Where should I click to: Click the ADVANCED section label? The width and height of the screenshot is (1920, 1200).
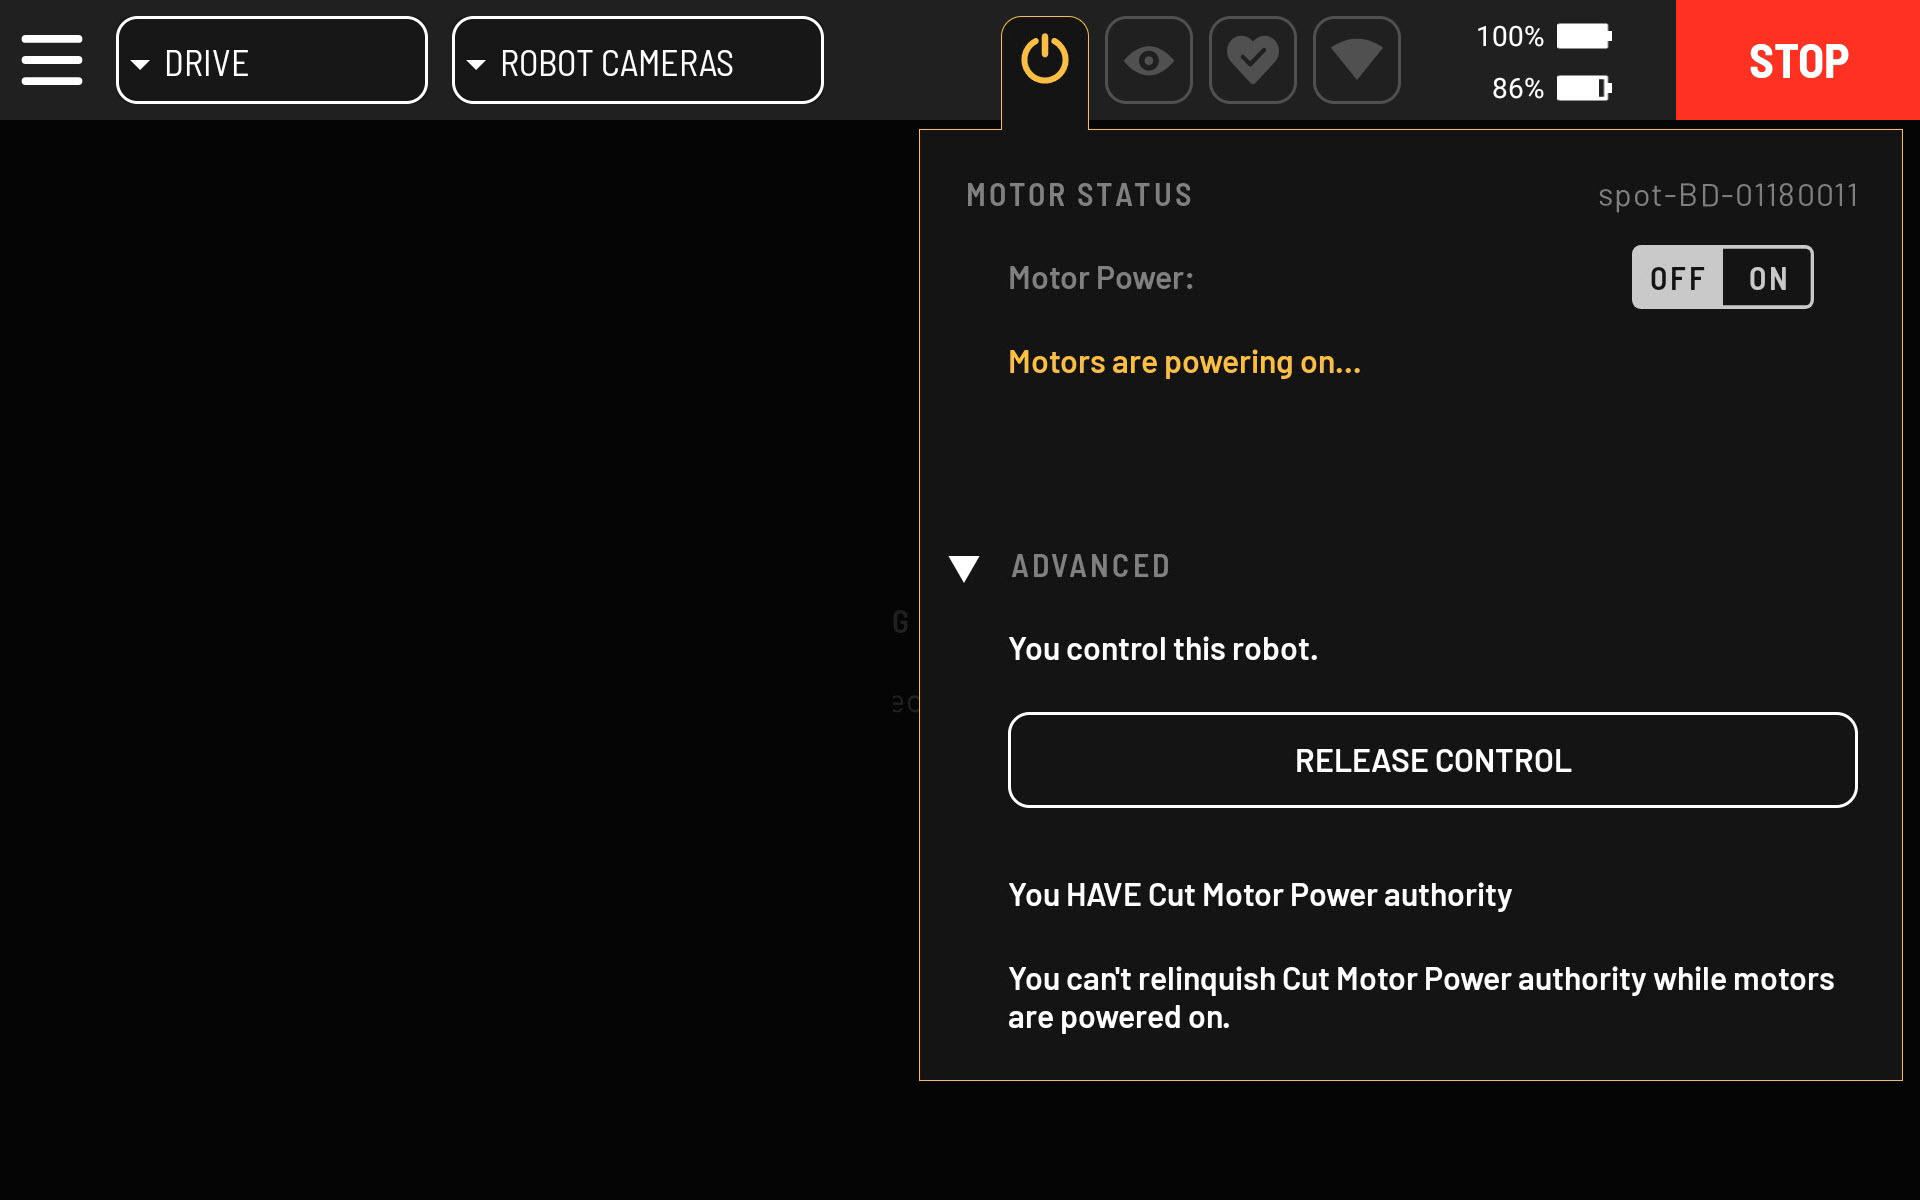click(x=1090, y=566)
